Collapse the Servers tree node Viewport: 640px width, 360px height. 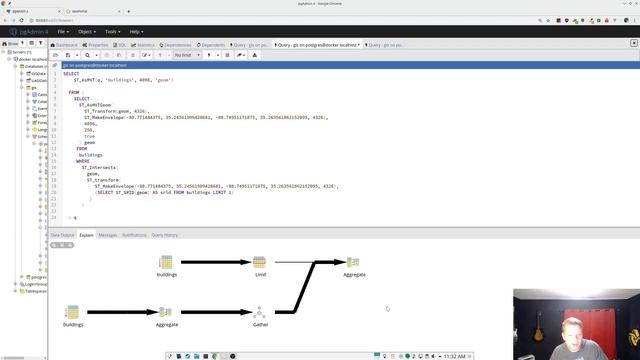pos(3,52)
